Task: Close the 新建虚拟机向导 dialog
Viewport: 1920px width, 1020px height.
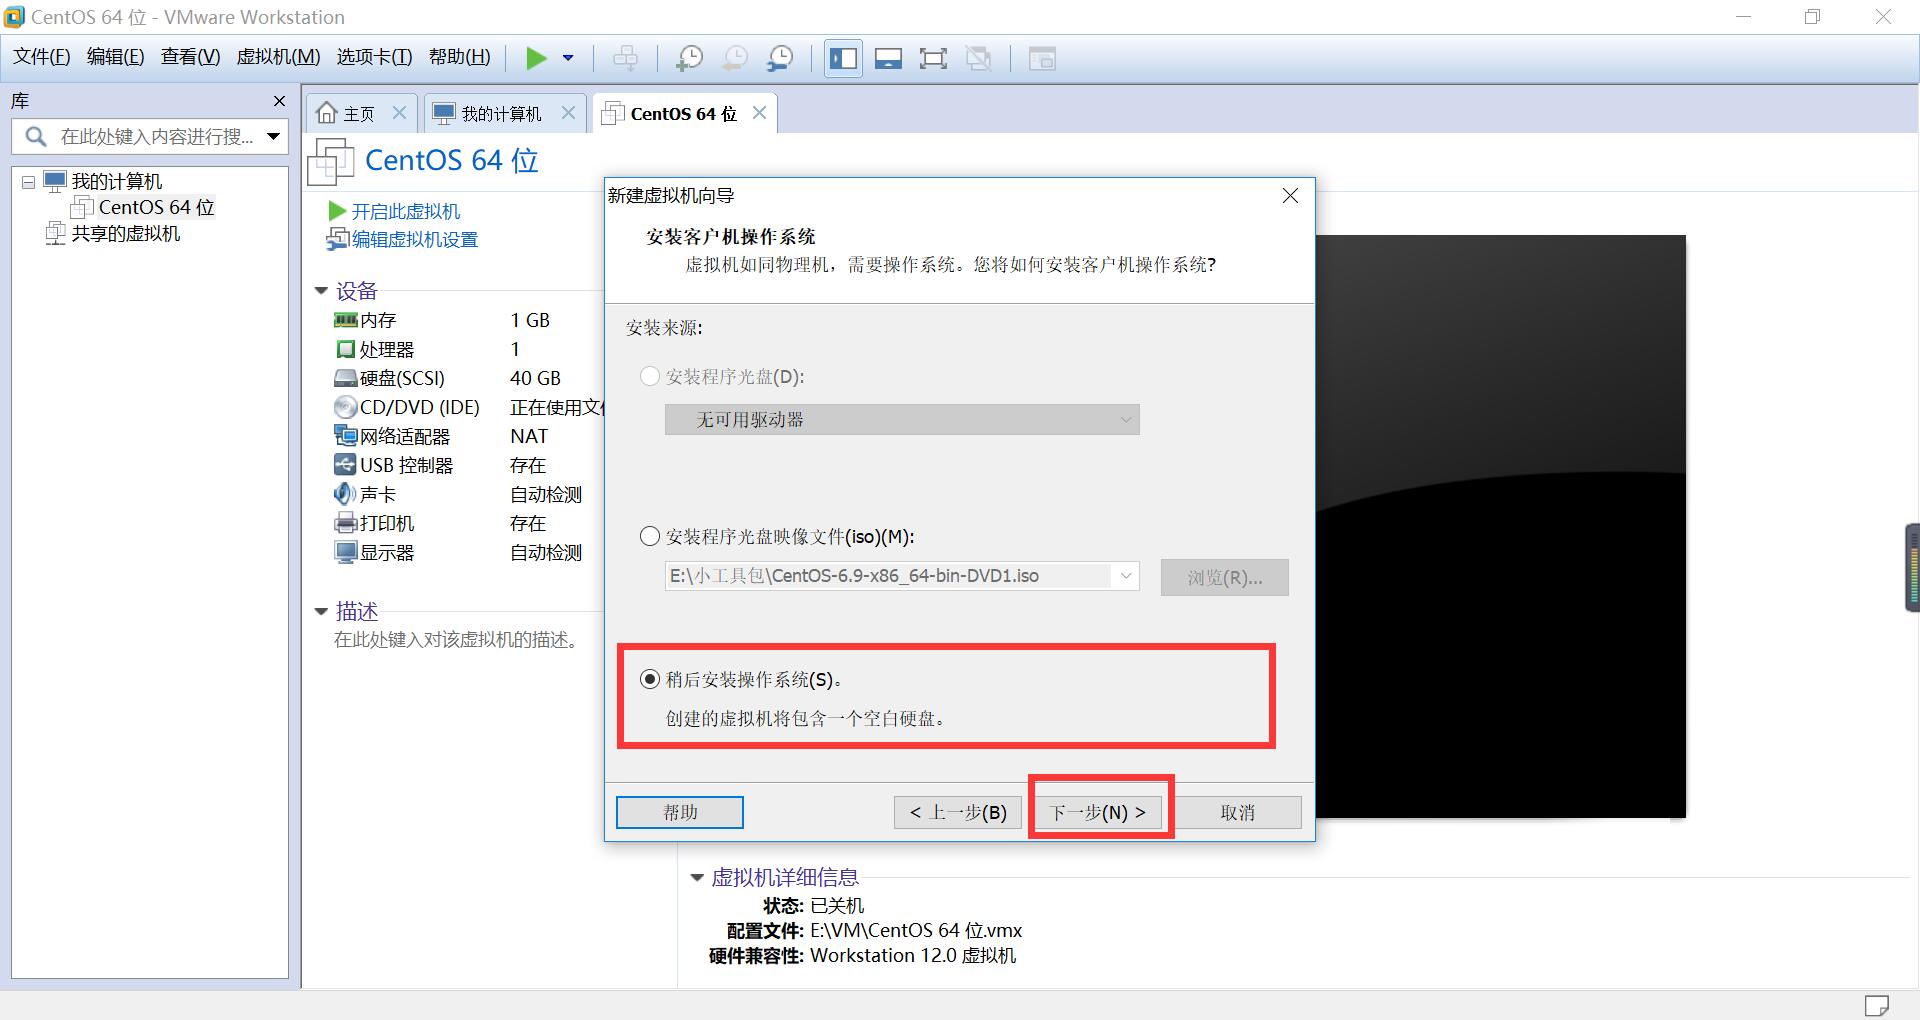Action: point(1291,196)
